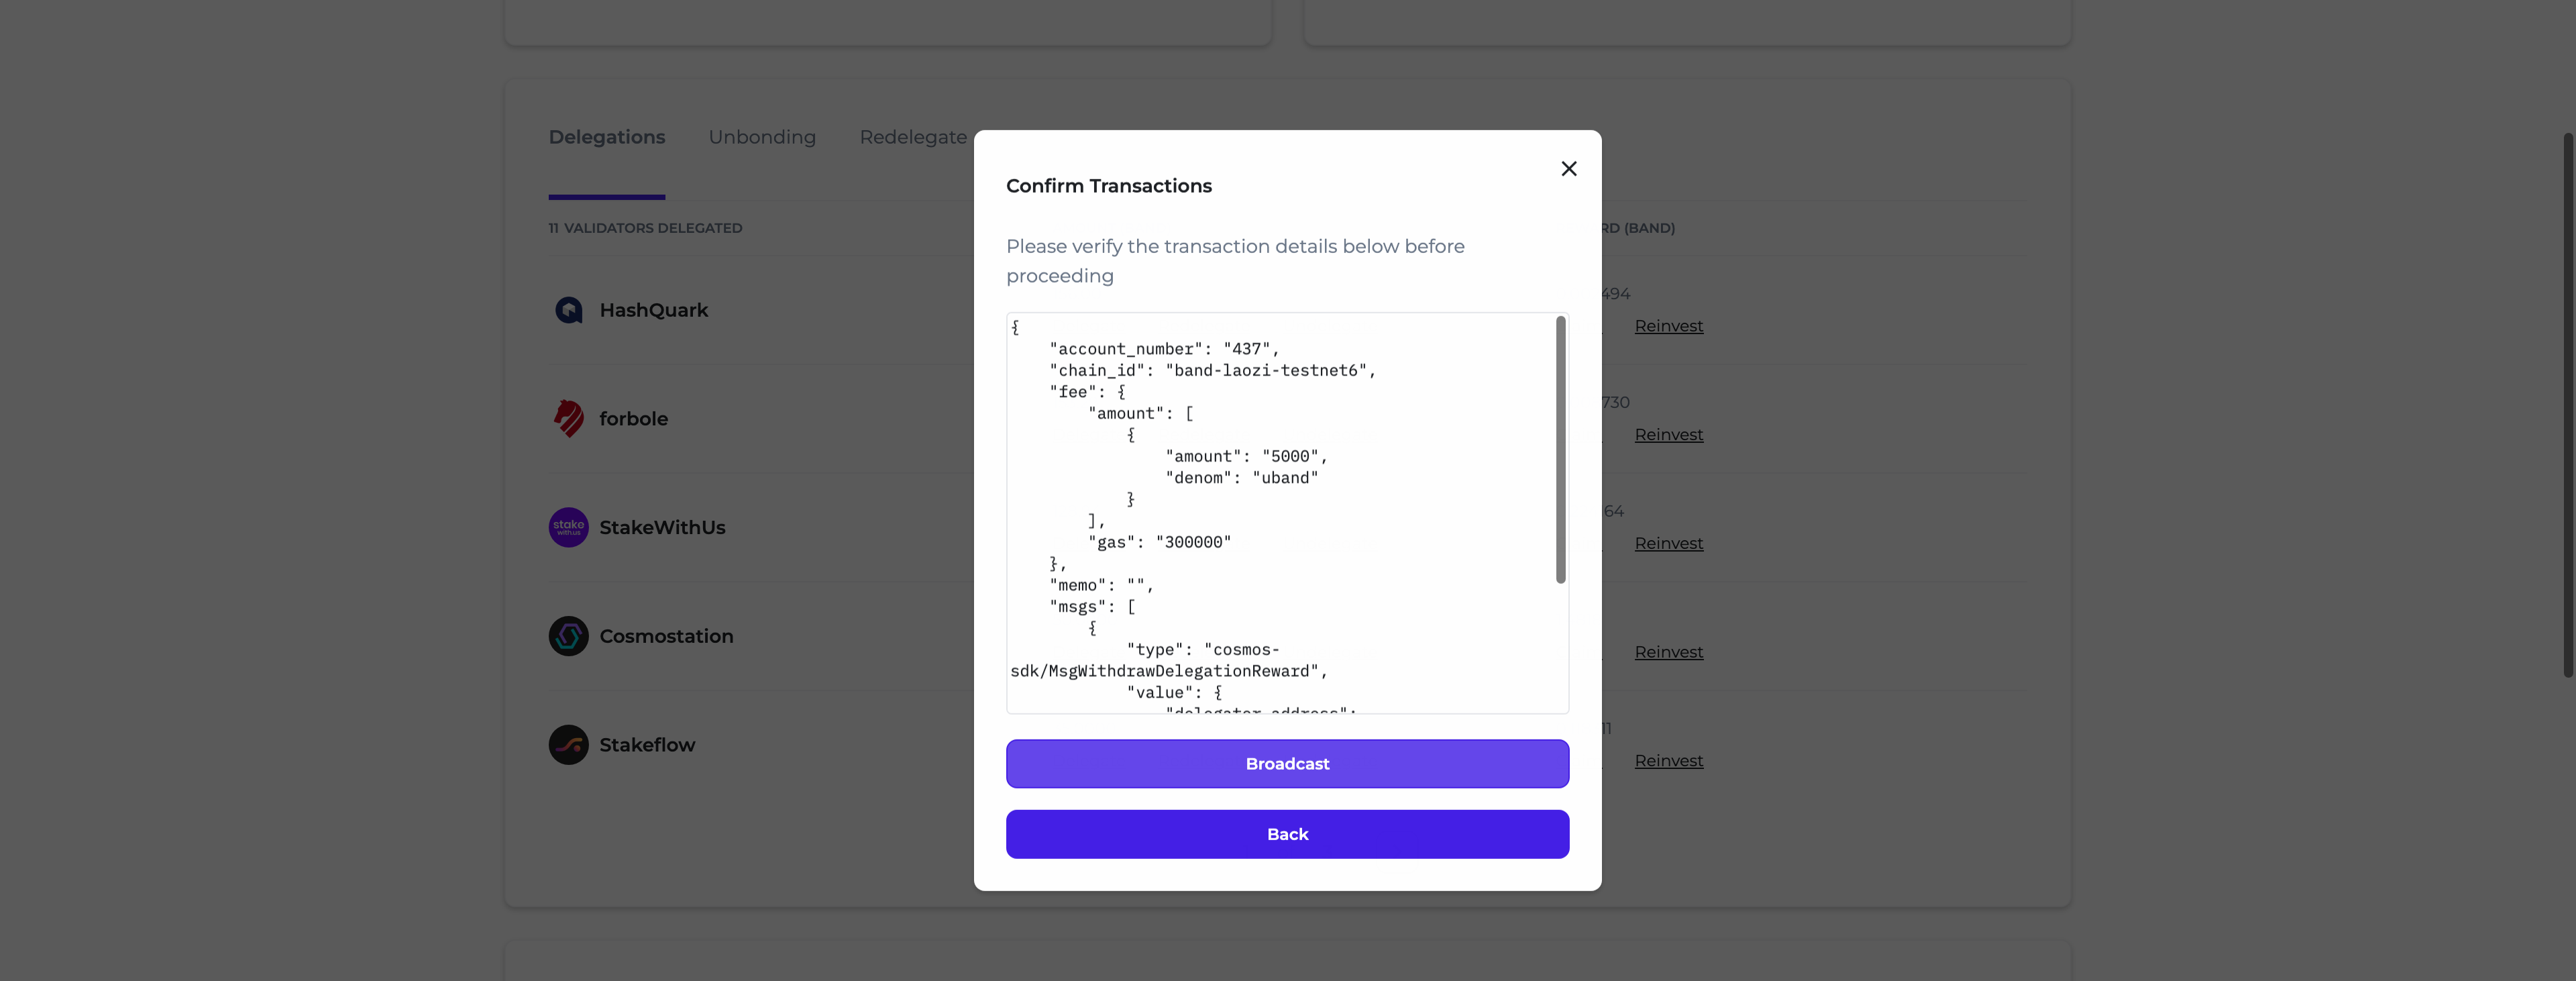Viewport: 2576px width, 981px height.
Task: Click the "Confirm Transactions" heading
Action: click(1108, 186)
